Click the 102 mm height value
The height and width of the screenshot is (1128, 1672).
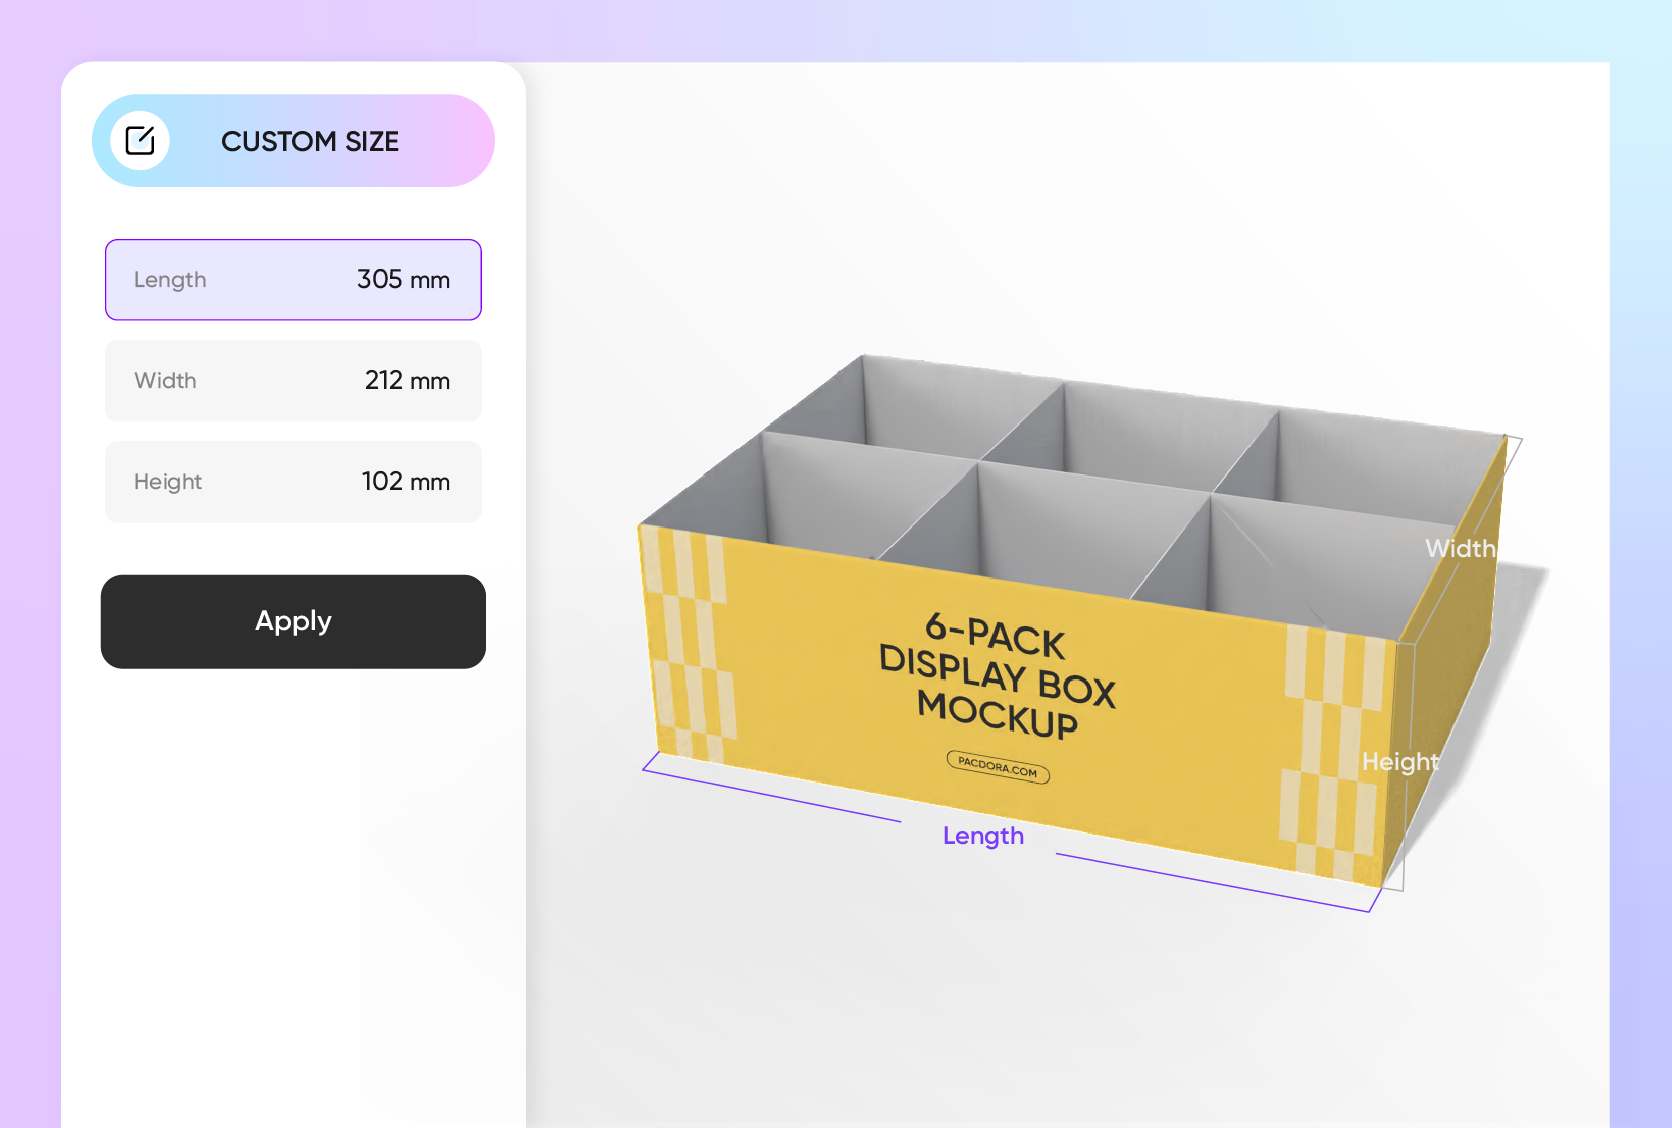click(404, 481)
